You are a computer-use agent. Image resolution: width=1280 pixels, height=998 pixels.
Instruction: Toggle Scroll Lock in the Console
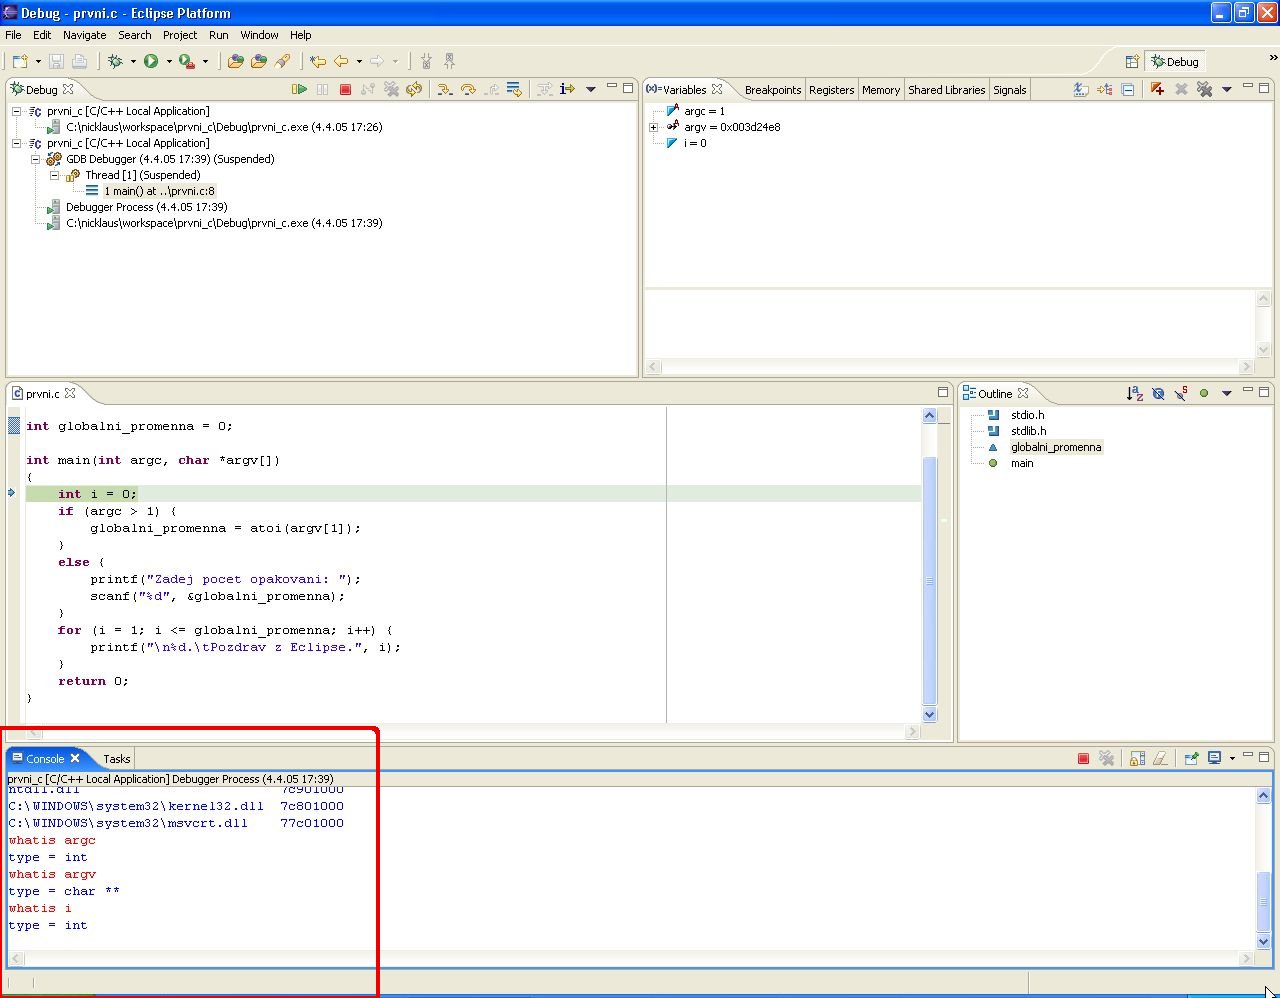1137,758
